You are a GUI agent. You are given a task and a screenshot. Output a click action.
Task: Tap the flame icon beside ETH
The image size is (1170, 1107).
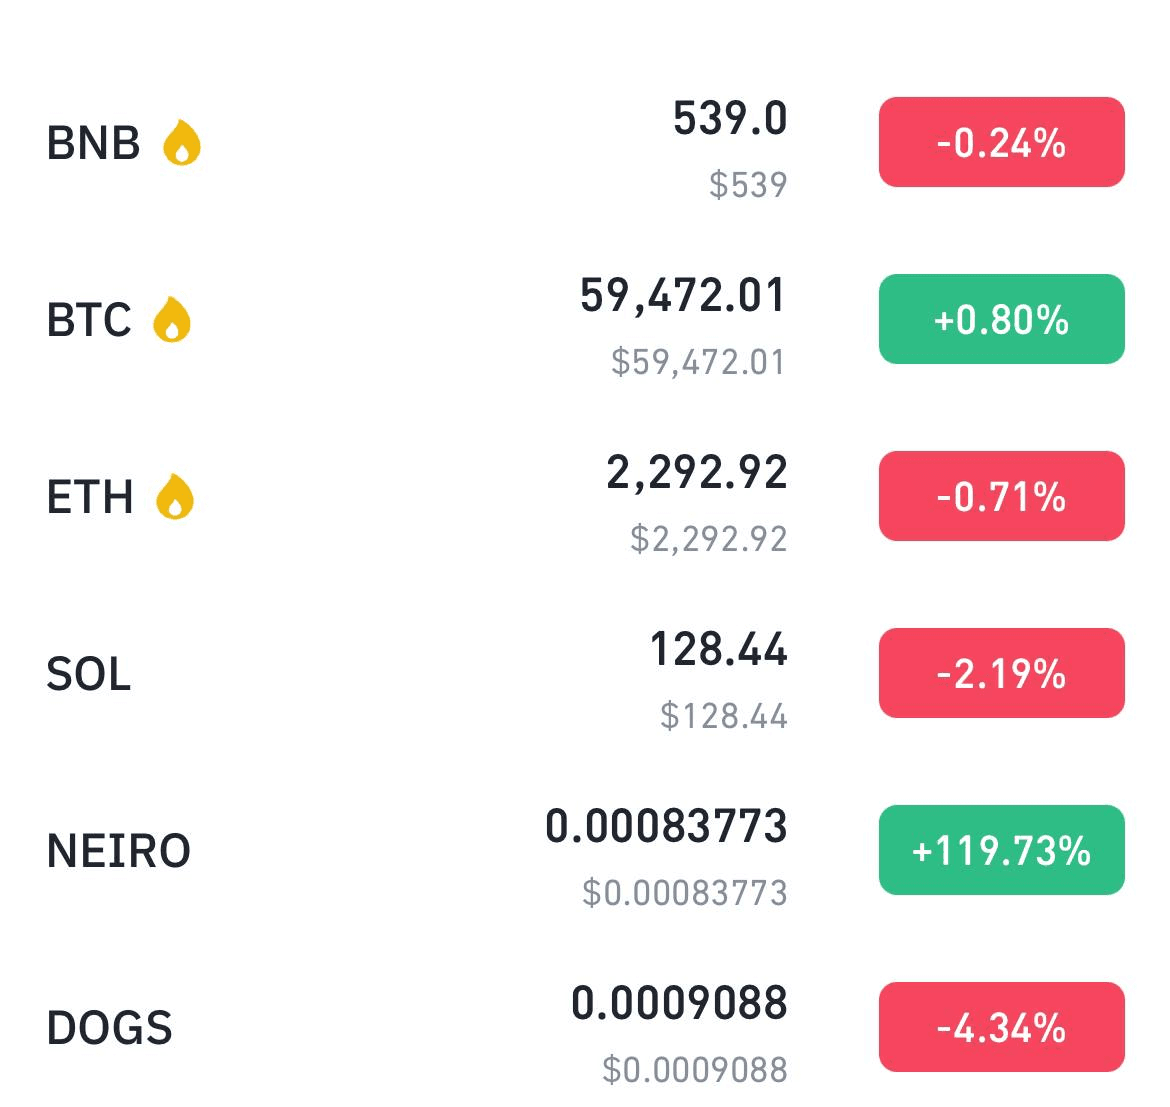coord(175,496)
